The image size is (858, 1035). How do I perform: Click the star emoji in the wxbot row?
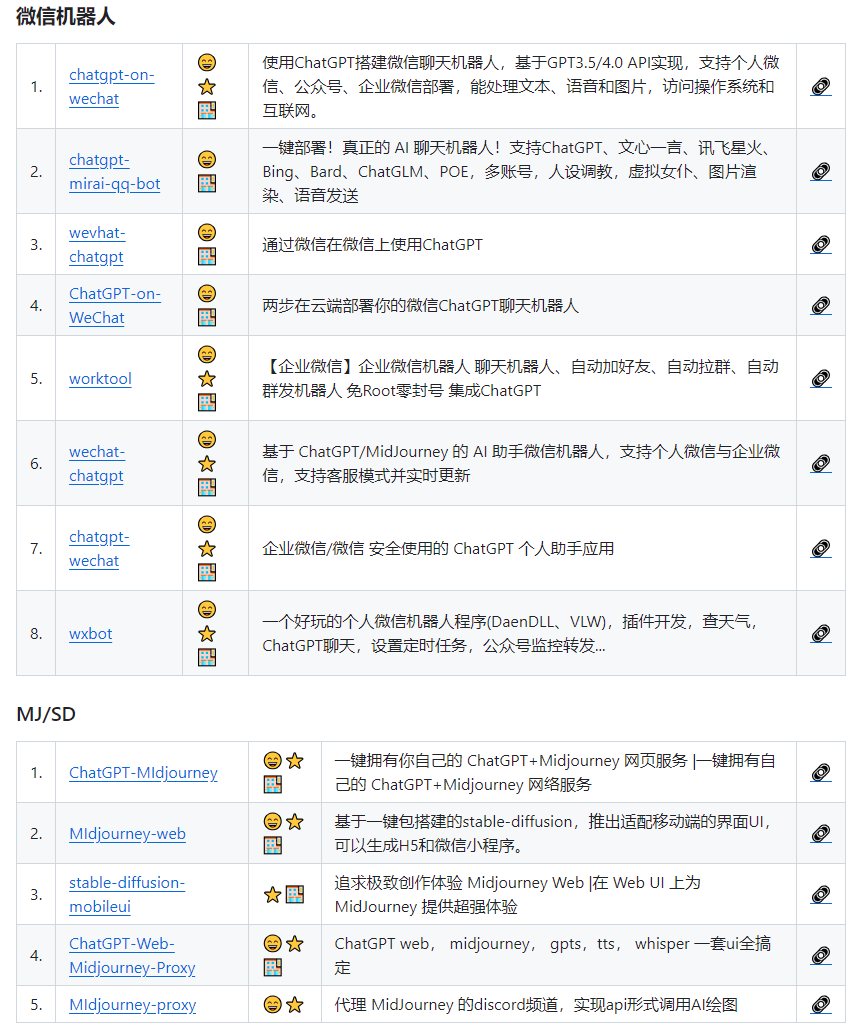coord(207,634)
